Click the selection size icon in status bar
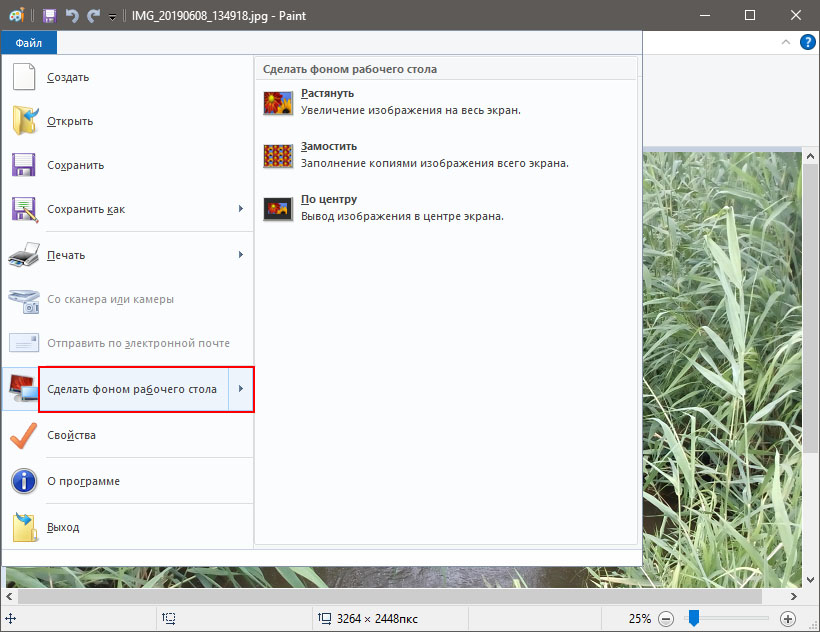 [168, 618]
